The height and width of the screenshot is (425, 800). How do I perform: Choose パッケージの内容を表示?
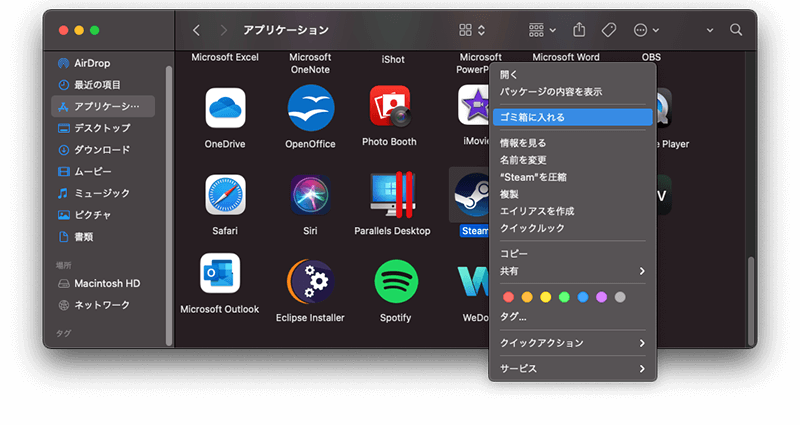pos(572,92)
